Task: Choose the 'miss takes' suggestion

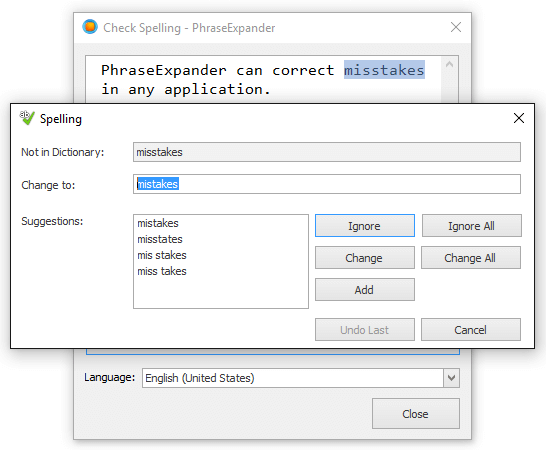Action: point(162,271)
